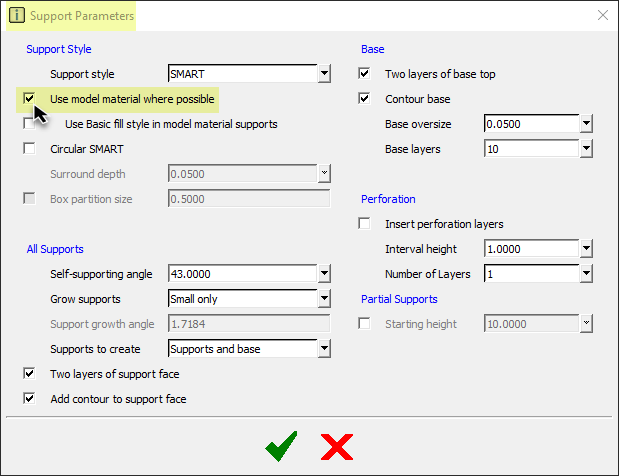Click the green checkmark to accept
The width and height of the screenshot is (619, 476).
tap(281, 446)
